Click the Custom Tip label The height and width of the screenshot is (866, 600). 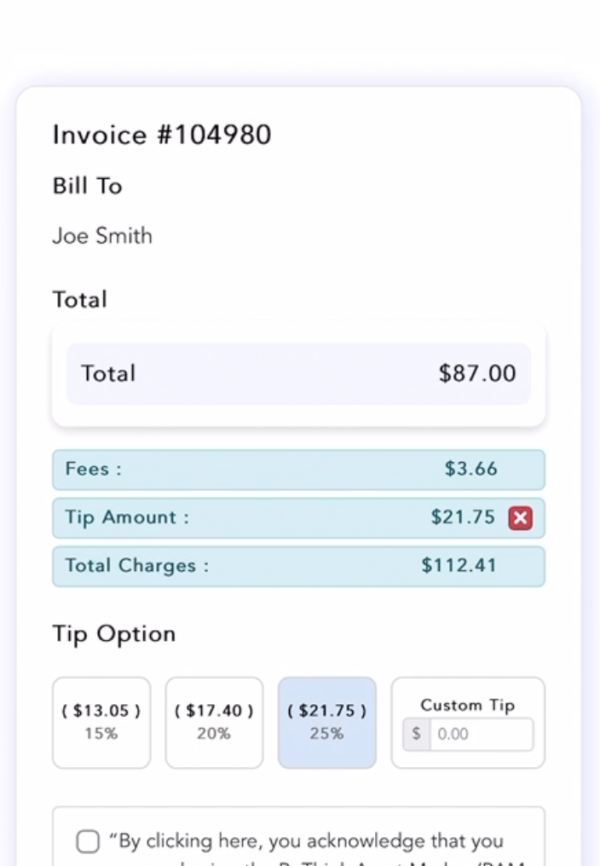pyautogui.click(x=467, y=705)
